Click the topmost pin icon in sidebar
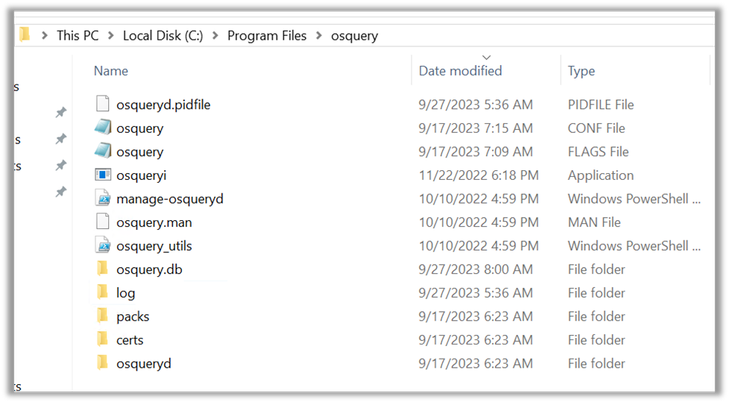Screen dimensions: 729x403 (x=61, y=112)
